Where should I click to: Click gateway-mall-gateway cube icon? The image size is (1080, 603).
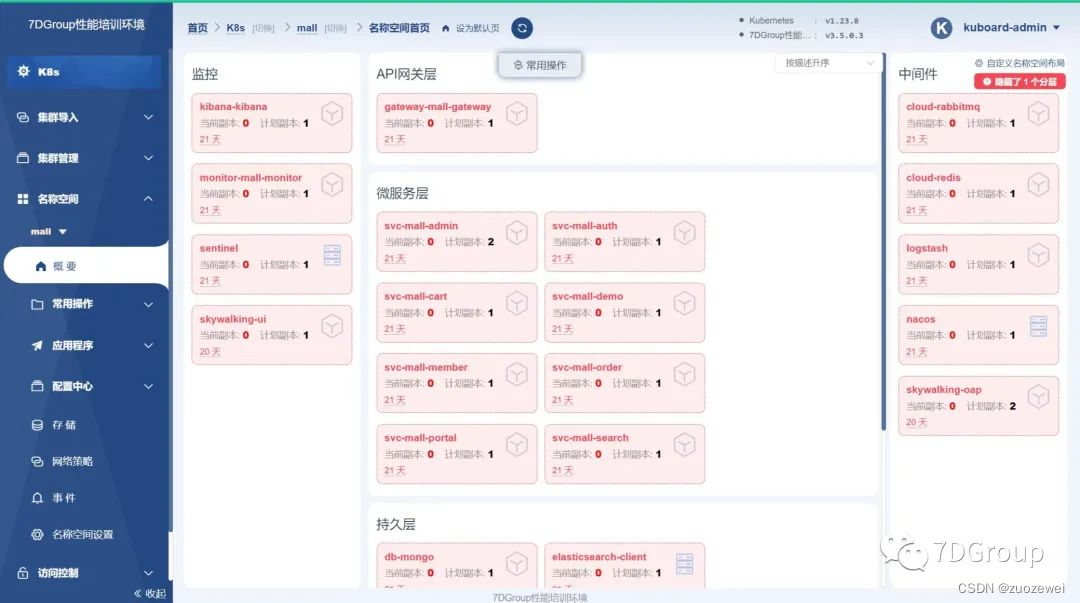click(517, 113)
